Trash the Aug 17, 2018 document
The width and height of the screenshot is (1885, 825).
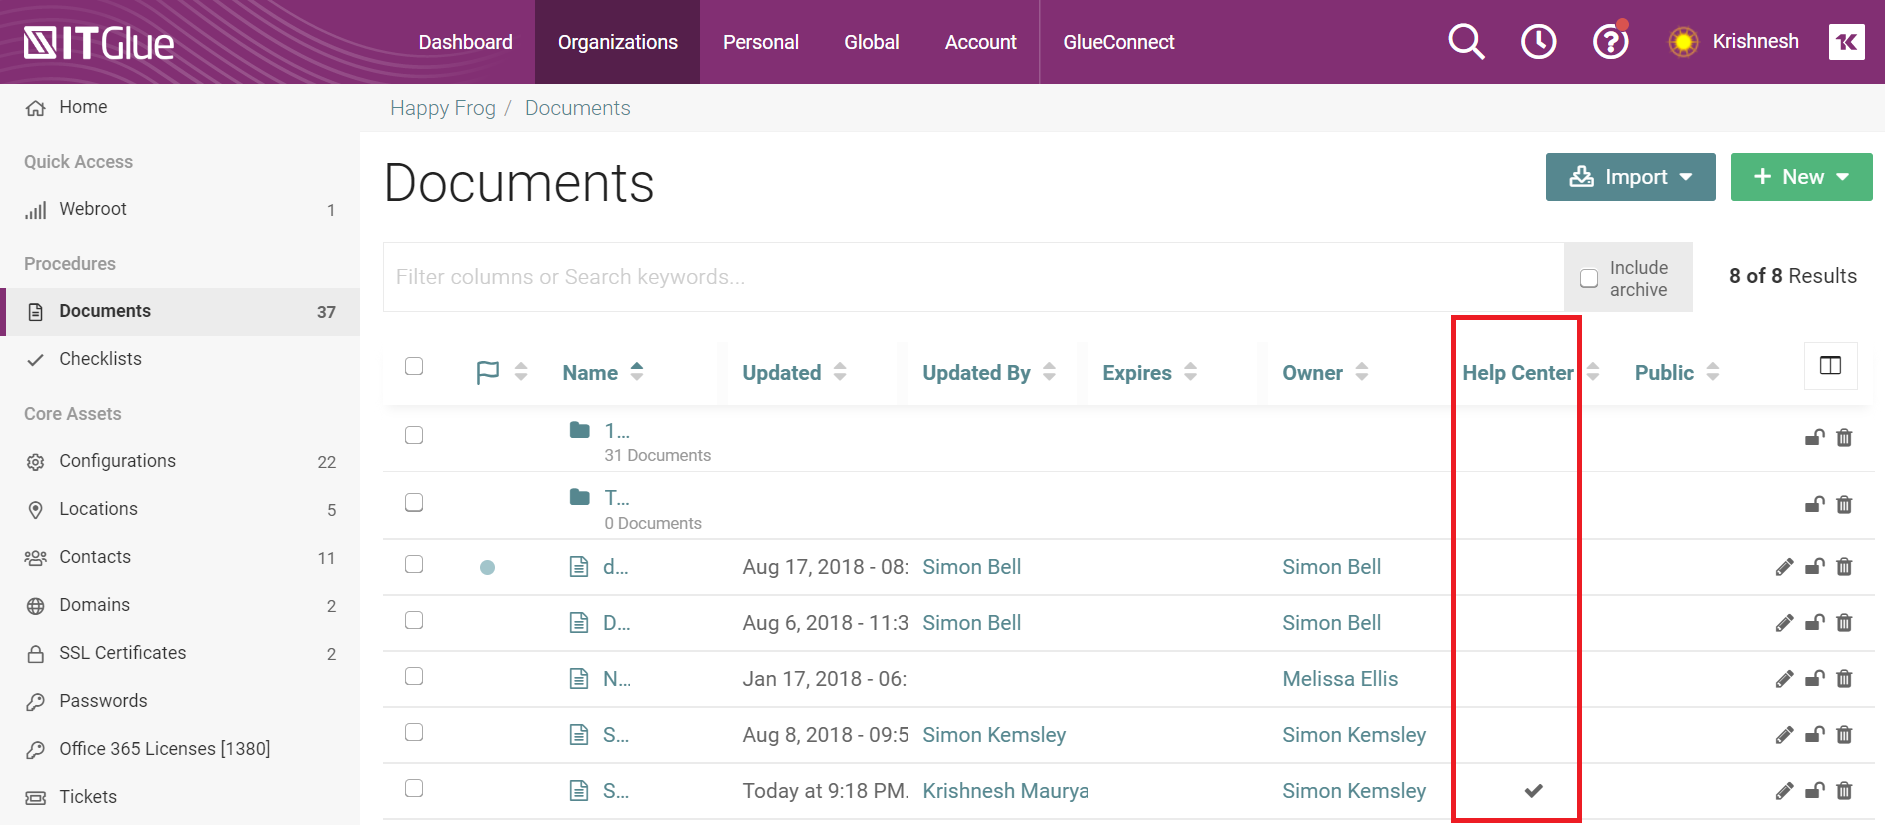[1844, 567]
